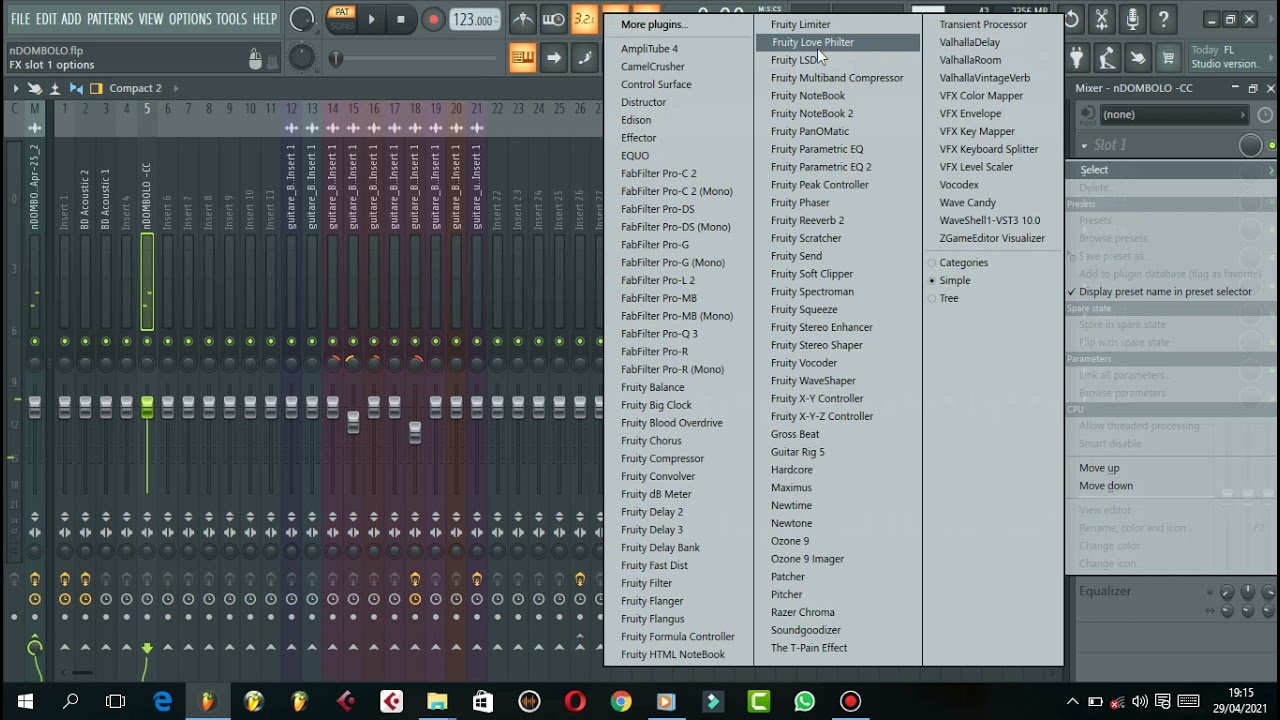Click the mixer orange layout square icon
The image size is (1280, 720).
pyautogui.click(x=97, y=88)
